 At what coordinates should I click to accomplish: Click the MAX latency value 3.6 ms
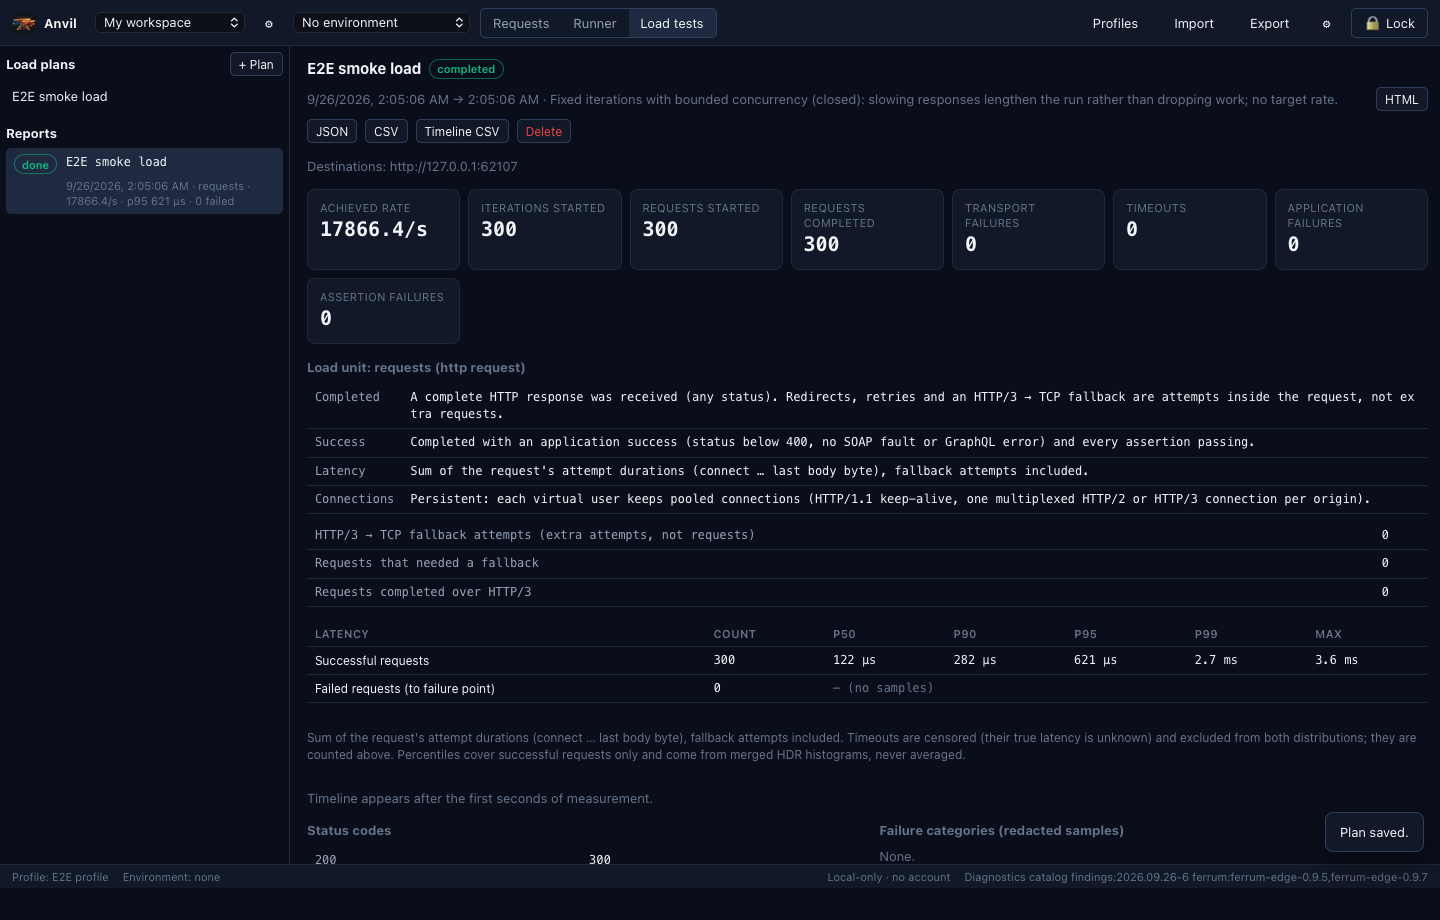pos(1336,660)
